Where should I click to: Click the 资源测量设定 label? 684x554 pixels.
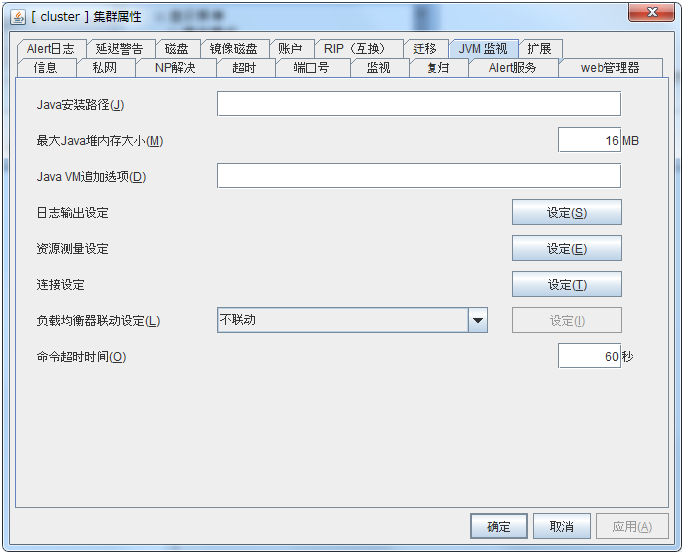[x=72, y=249]
